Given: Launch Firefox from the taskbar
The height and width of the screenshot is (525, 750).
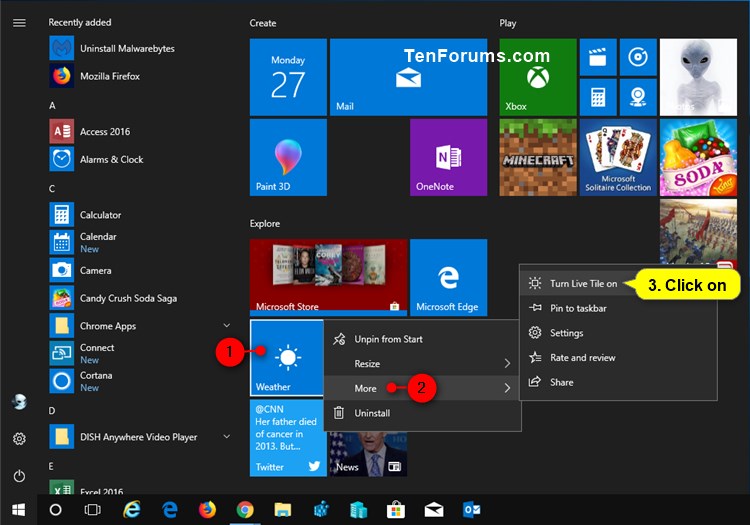Looking at the screenshot, I should (207, 510).
